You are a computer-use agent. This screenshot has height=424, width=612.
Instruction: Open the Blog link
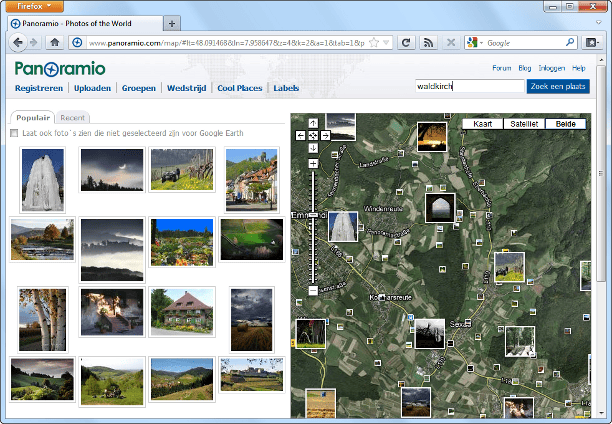coord(525,68)
